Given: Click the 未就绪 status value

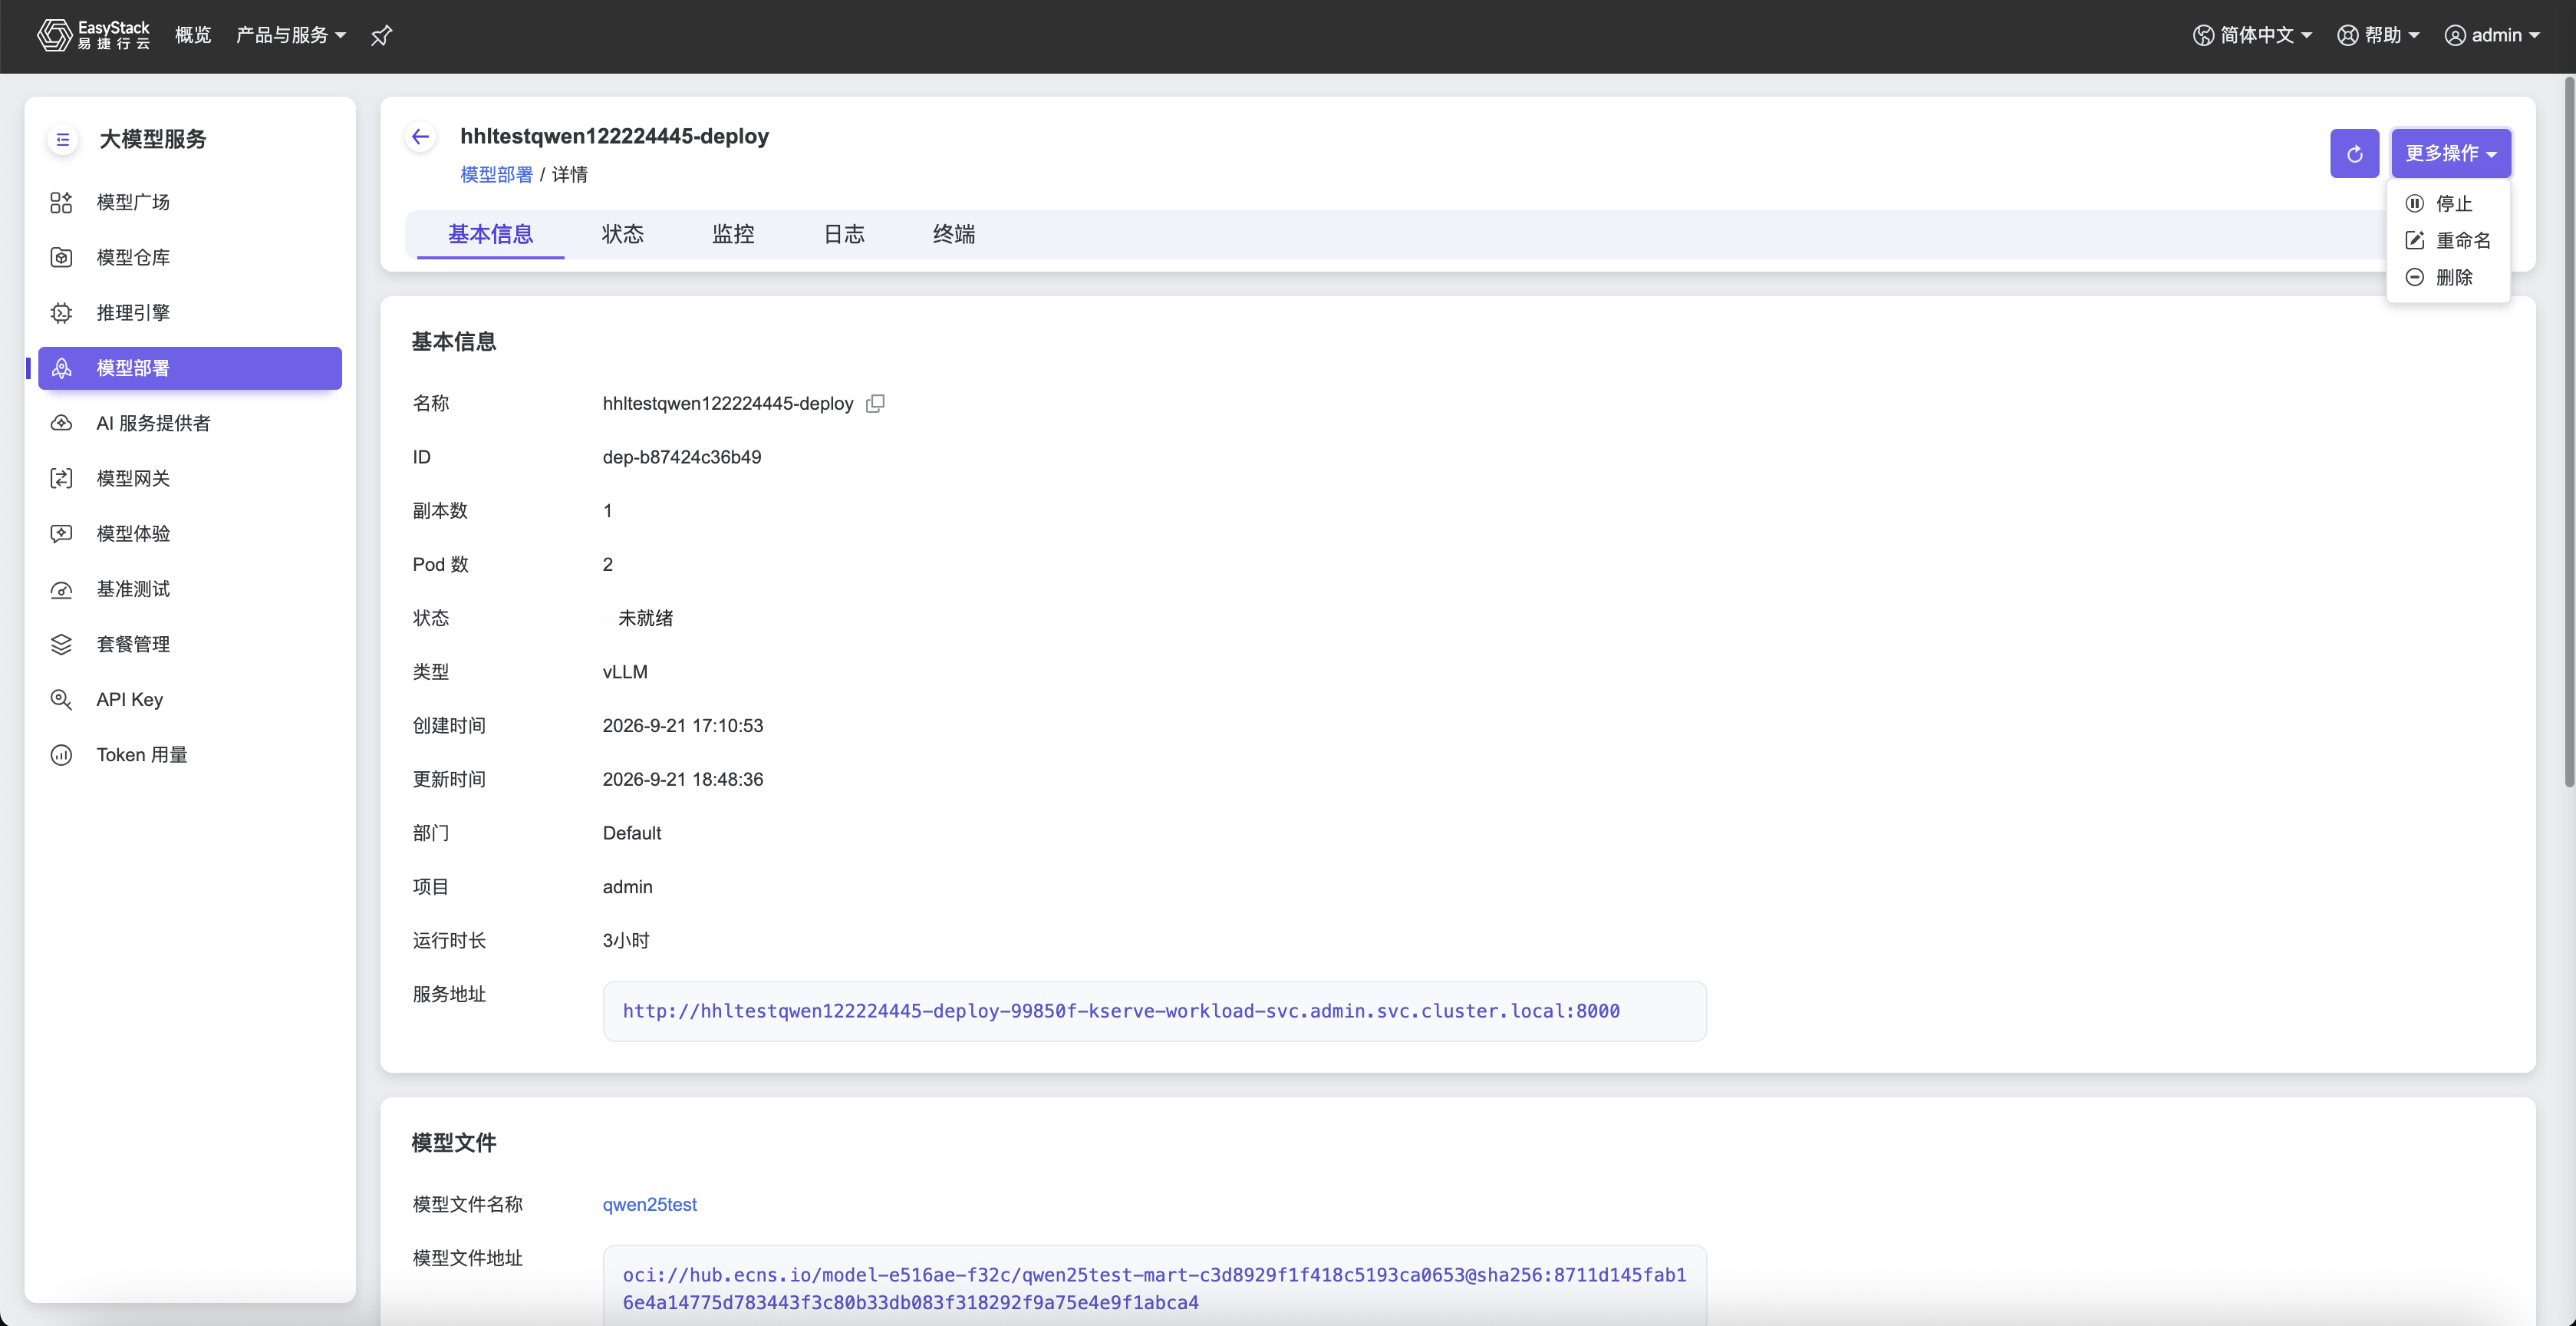Looking at the screenshot, I should 645,618.
